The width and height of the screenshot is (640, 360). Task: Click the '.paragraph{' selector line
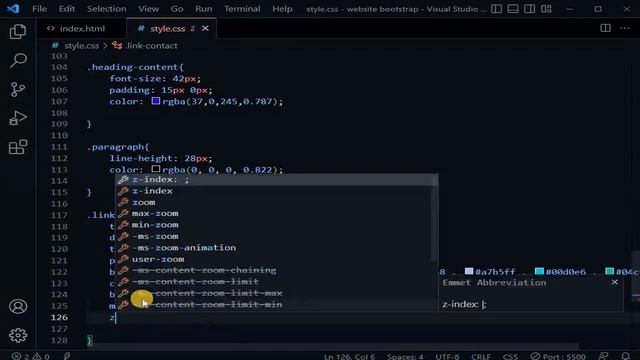(118, 147)
